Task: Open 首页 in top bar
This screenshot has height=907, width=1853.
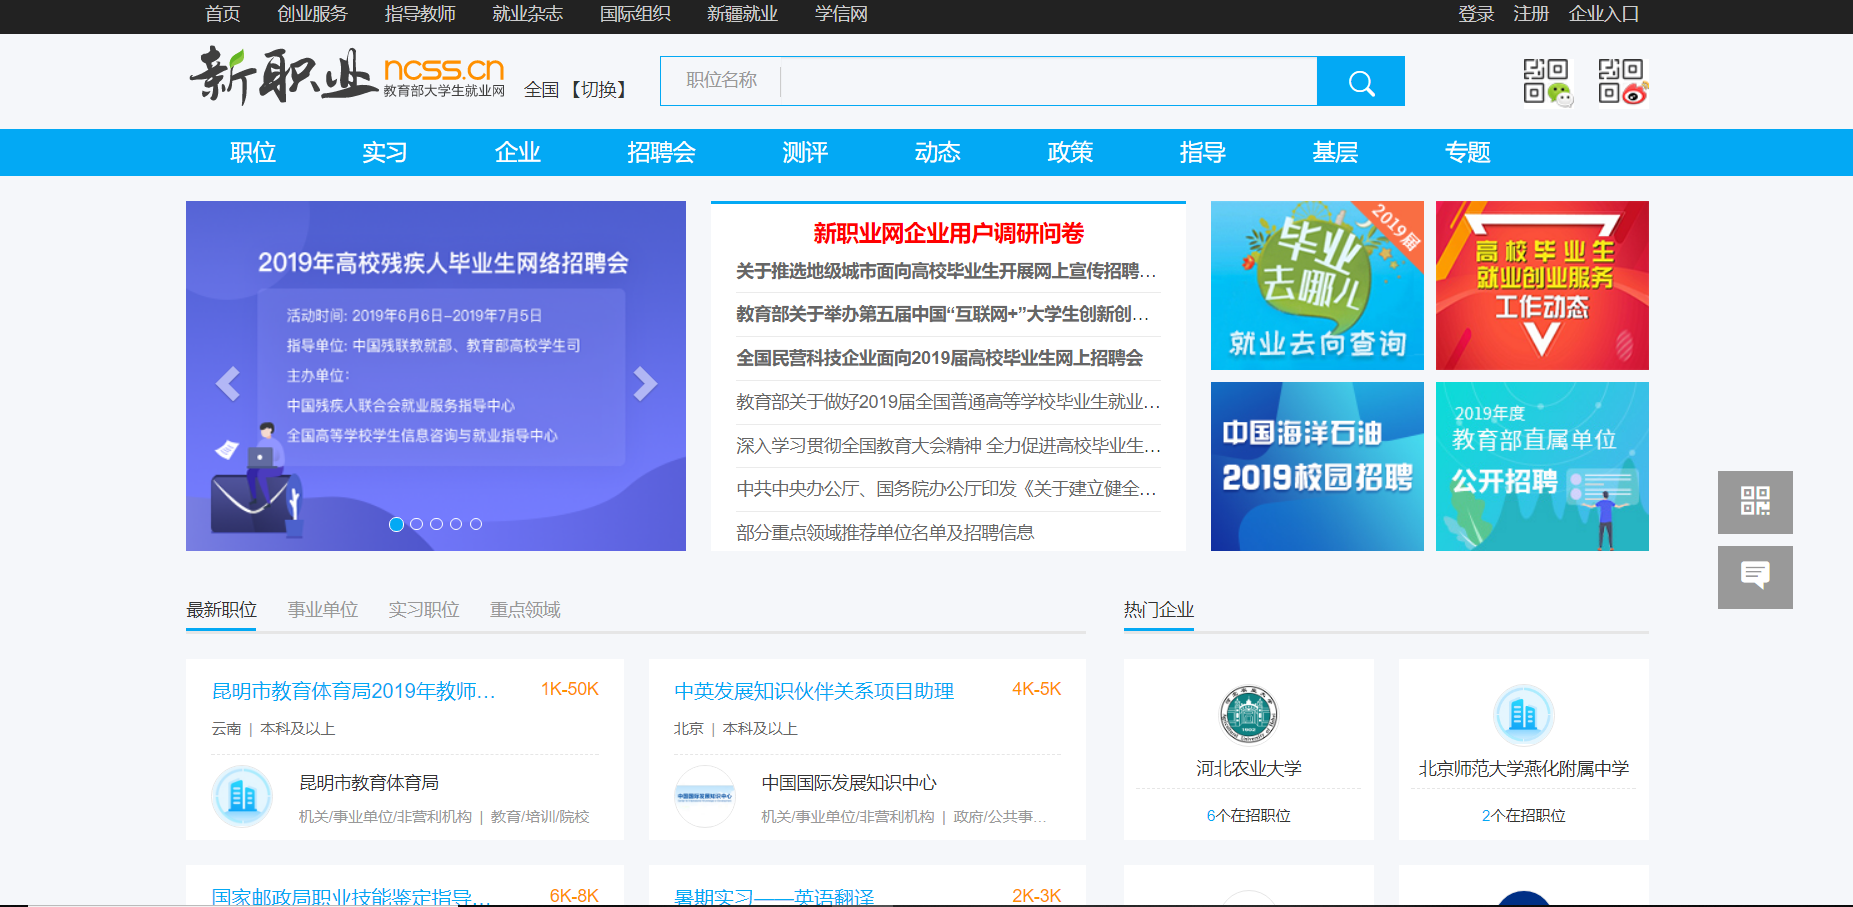Action: [x=222, y=14]
